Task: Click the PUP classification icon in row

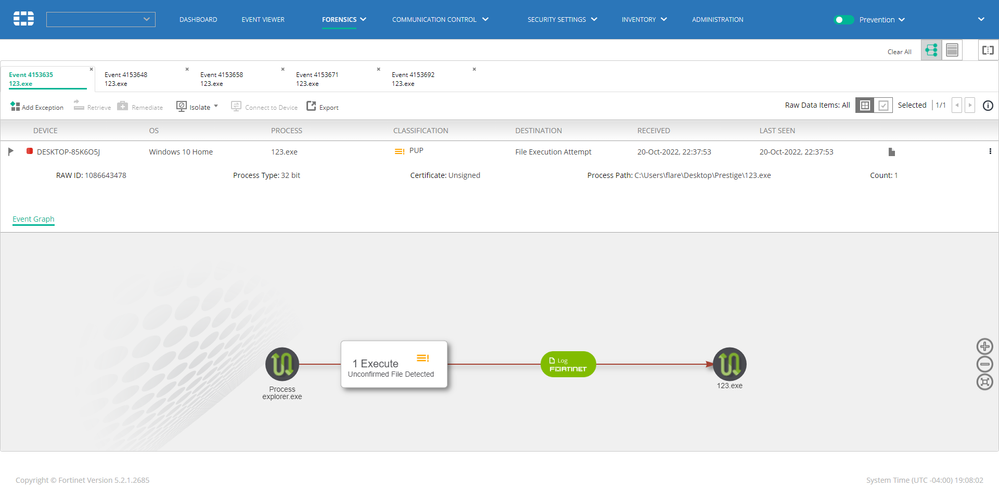Action: click(x=399, y=152)
